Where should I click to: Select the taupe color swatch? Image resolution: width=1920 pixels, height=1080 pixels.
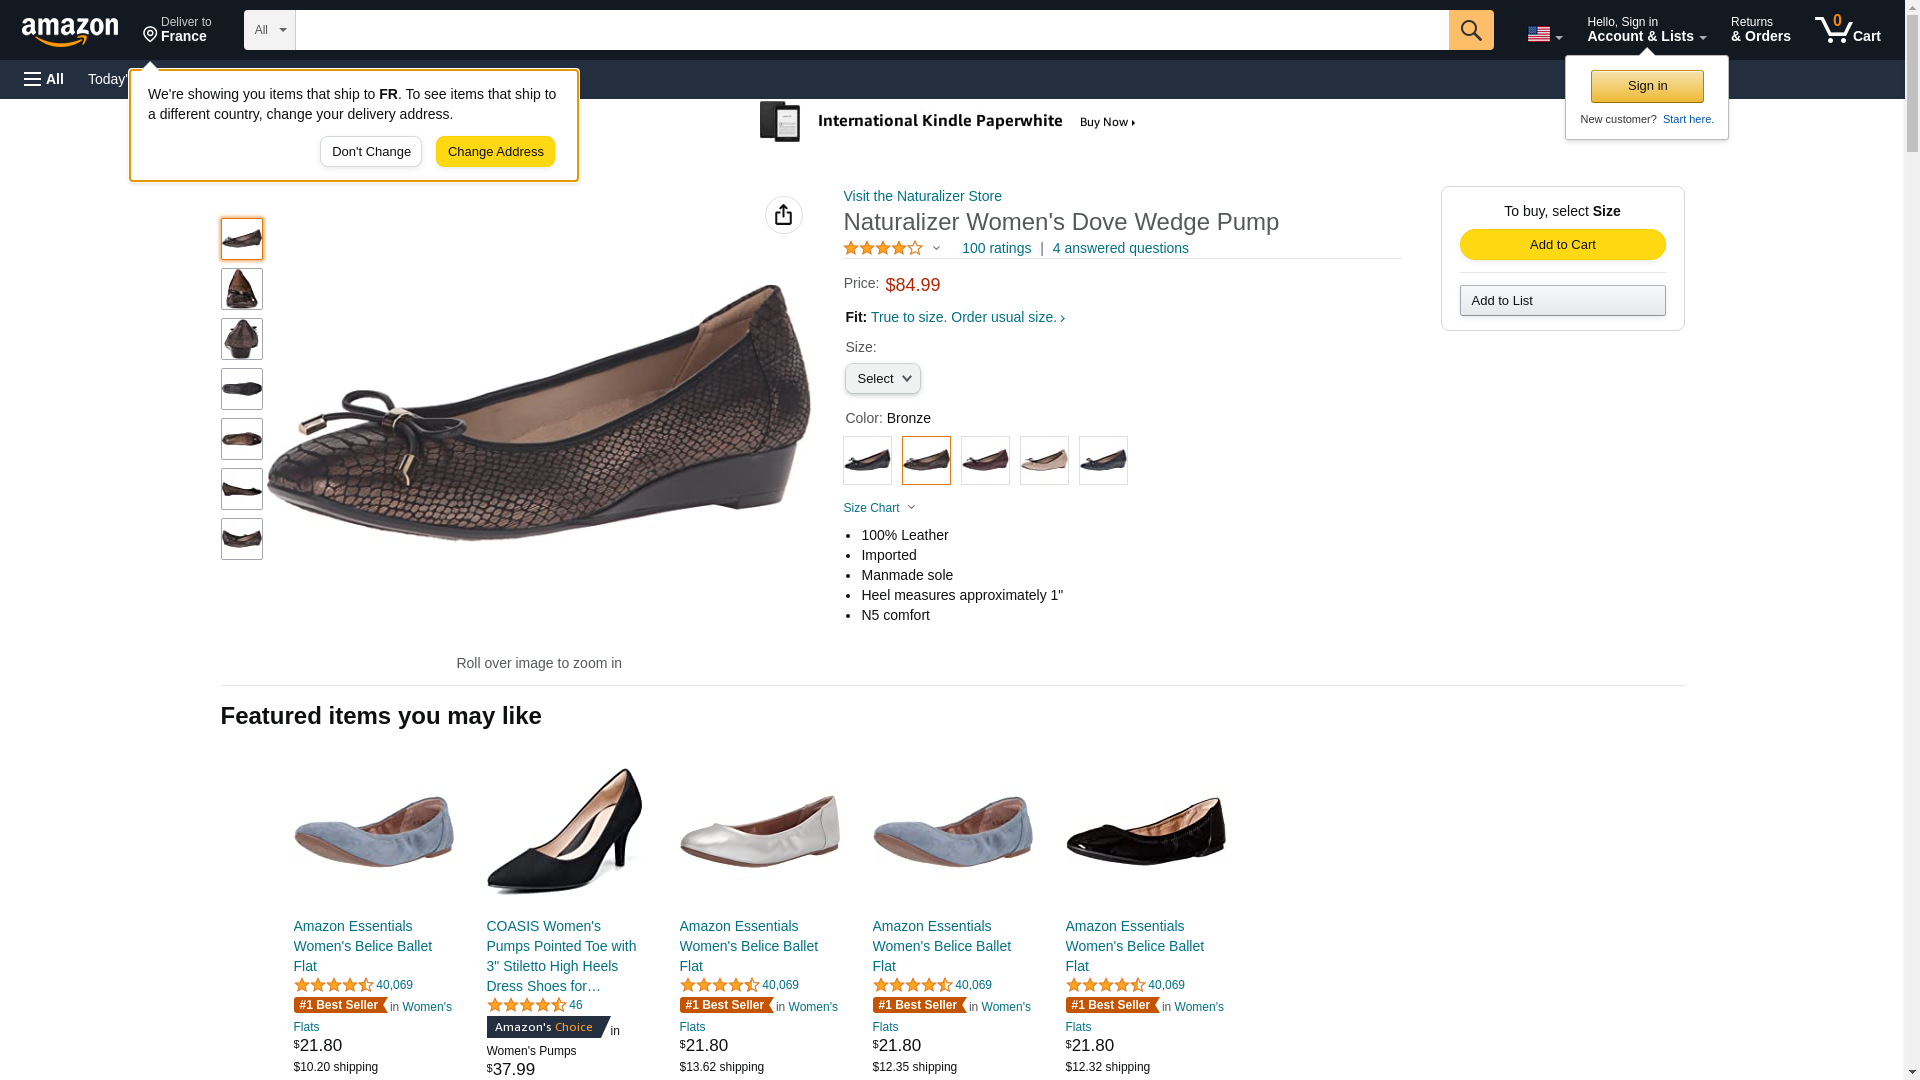[1044, 461]
